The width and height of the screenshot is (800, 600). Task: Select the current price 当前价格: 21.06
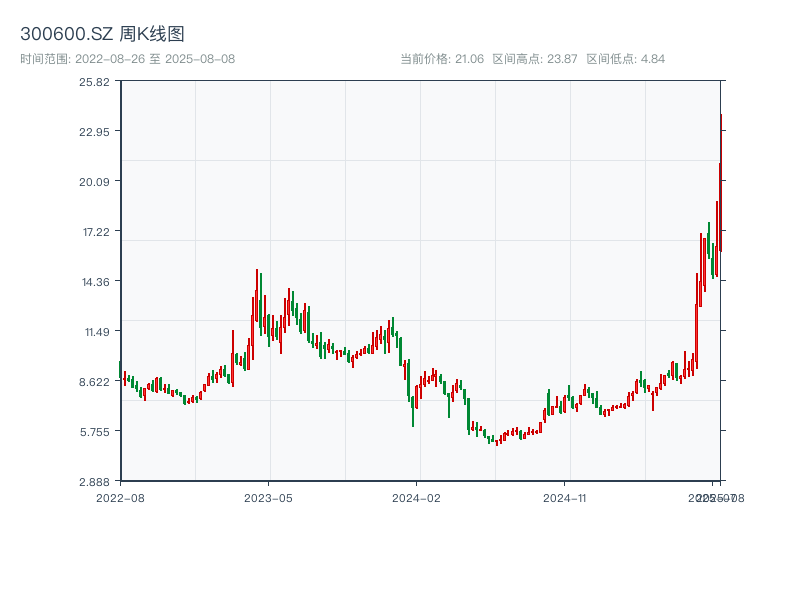[x=442, y=59]
